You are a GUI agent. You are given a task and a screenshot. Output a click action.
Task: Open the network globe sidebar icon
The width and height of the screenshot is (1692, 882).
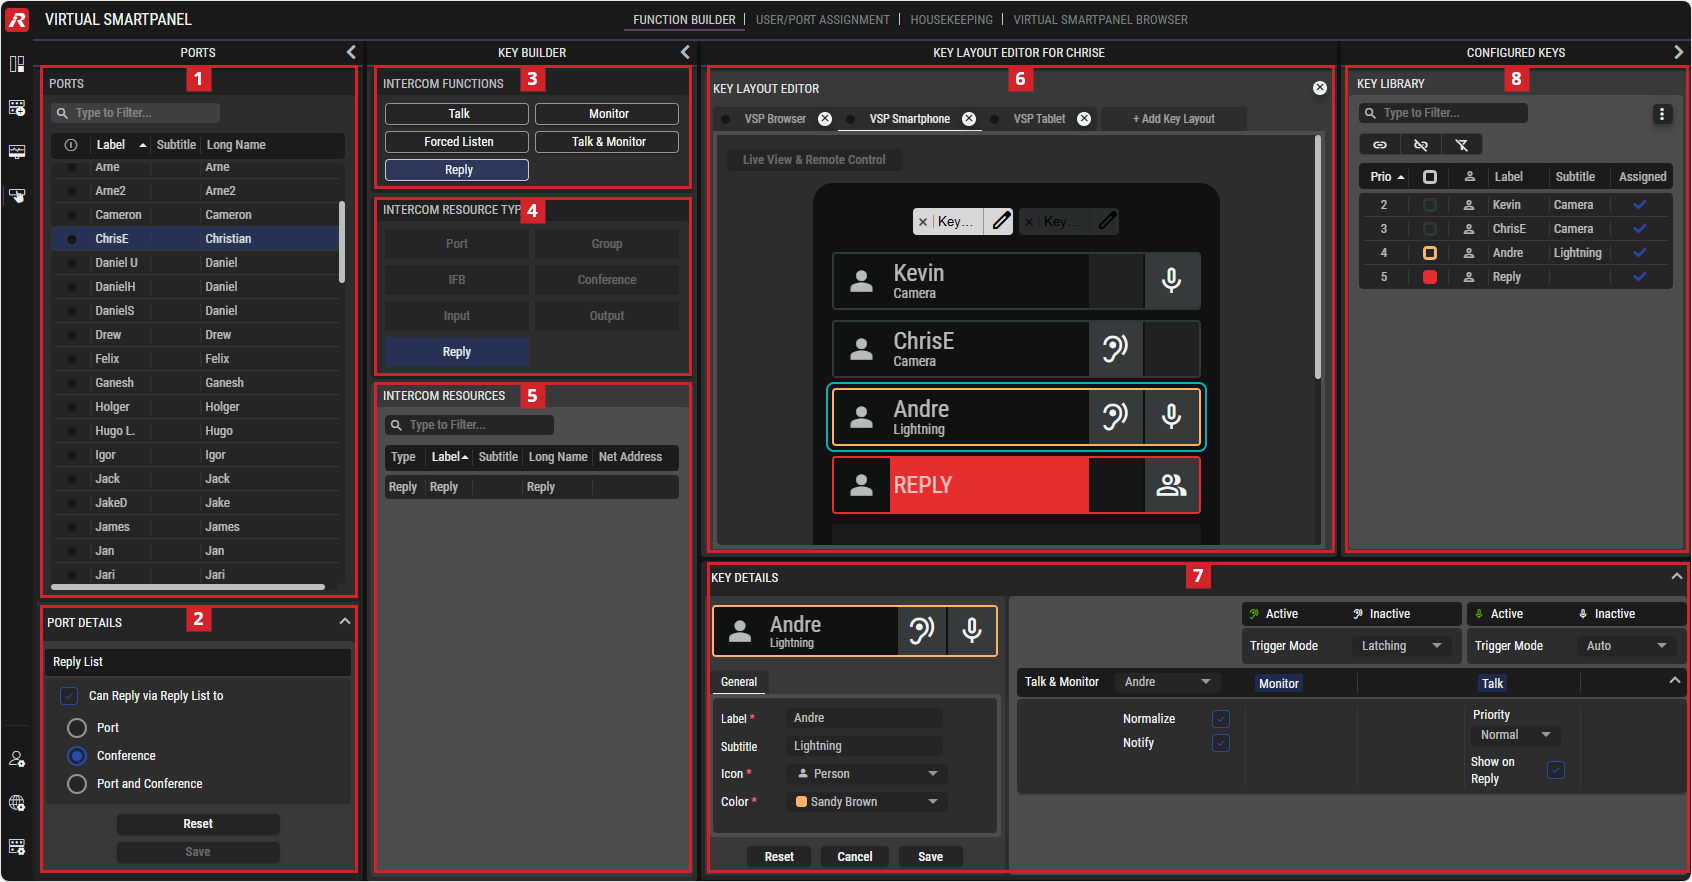tap(17, 803)
